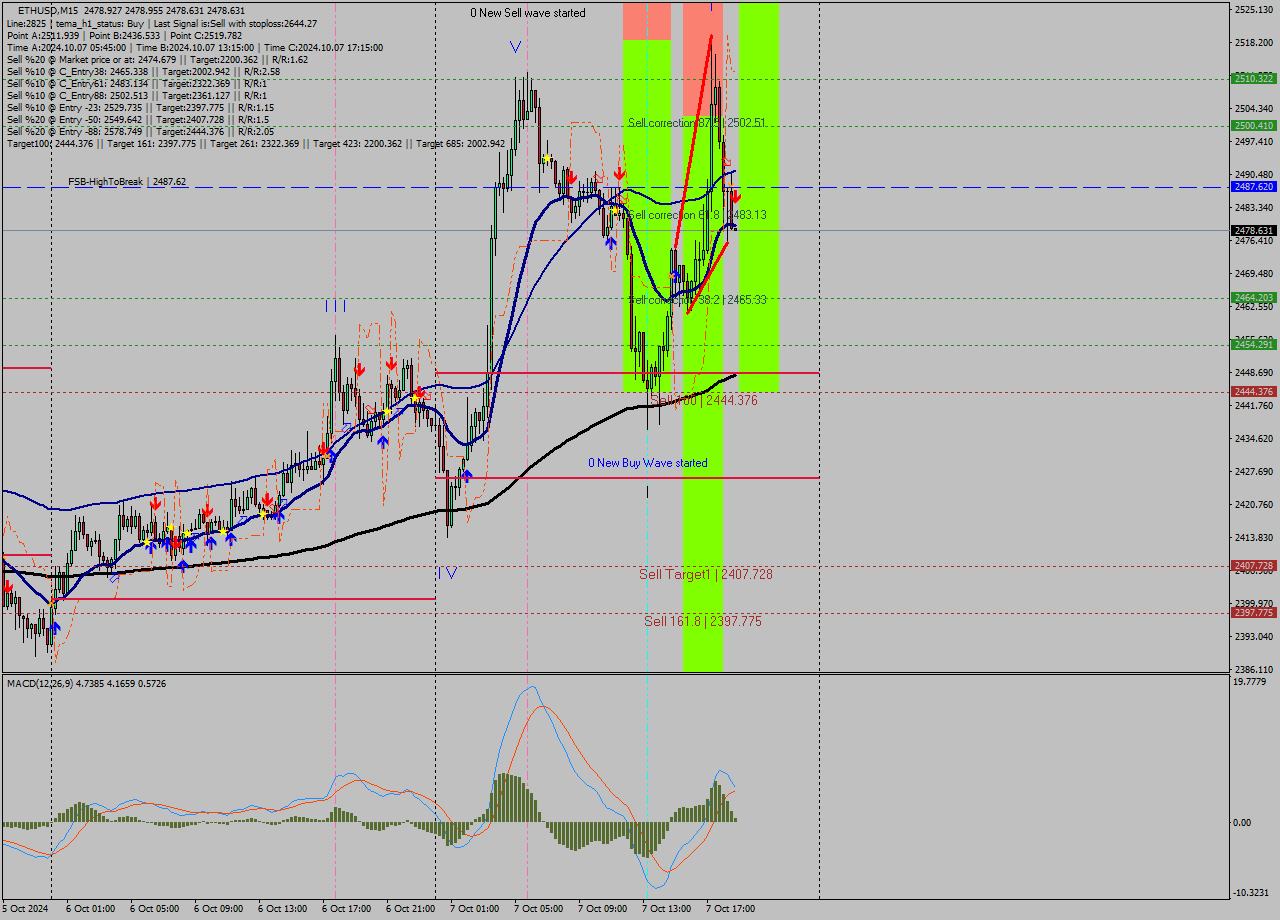
Task: Select the 'Sell %10 @ C_Entry61' row
Action: click(136, 83)
